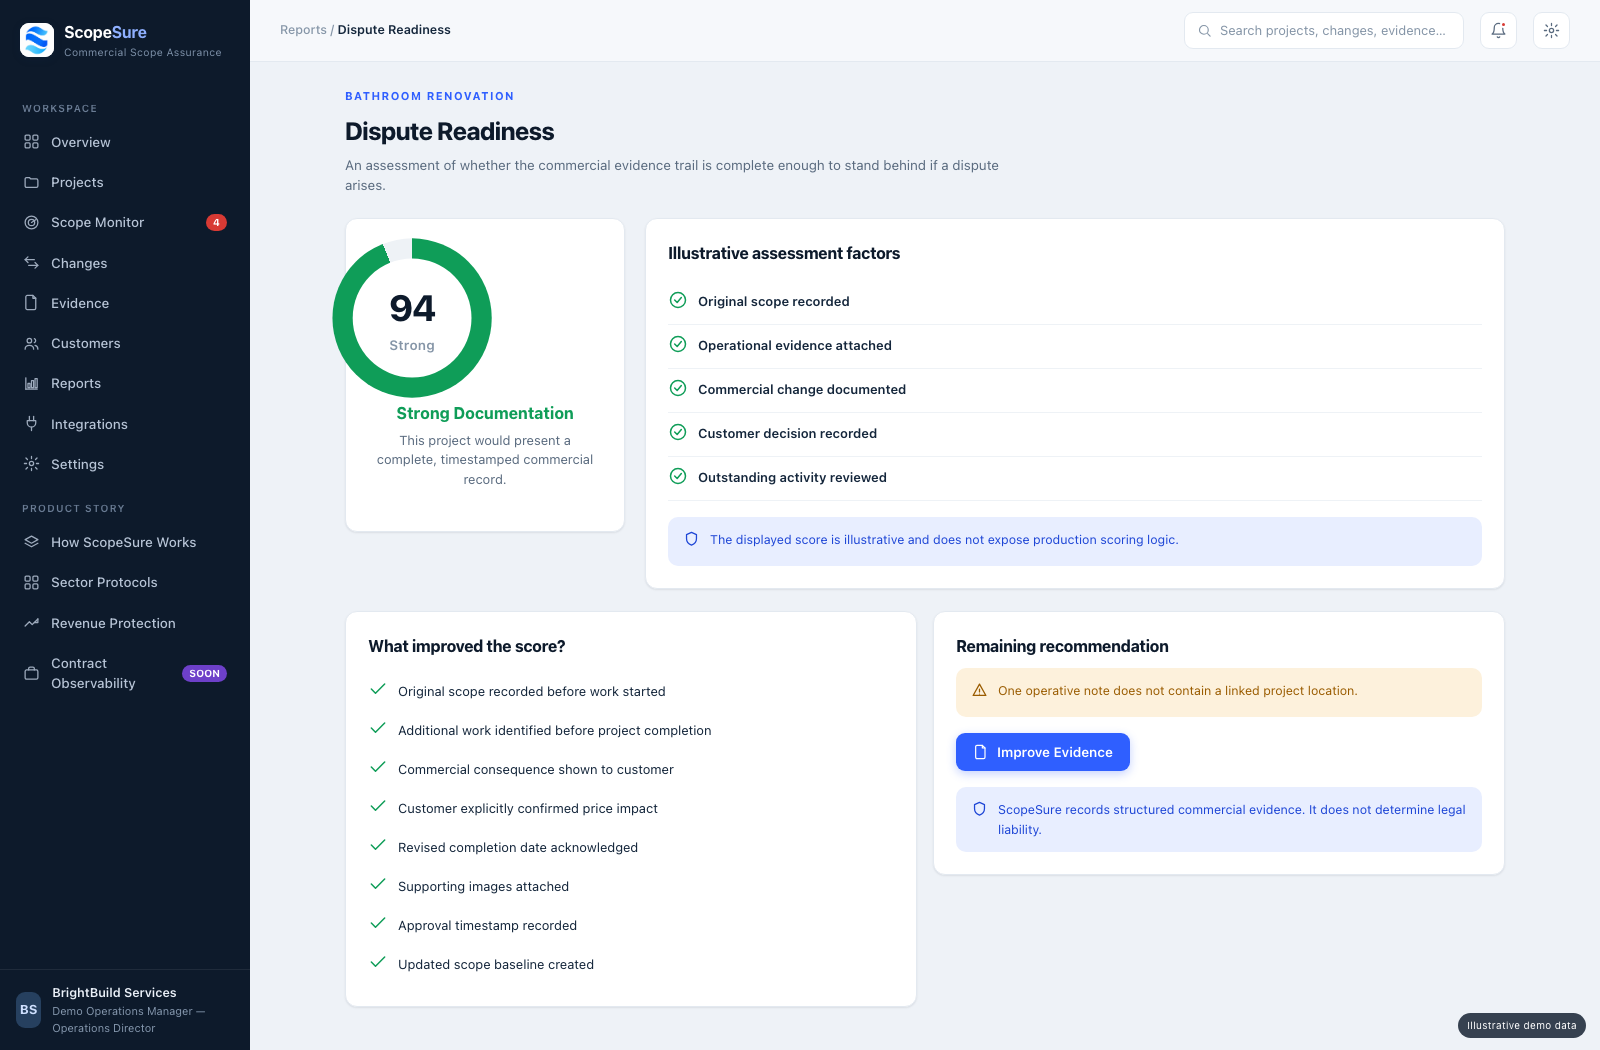Click 'Customer explicitly confirmed price impact'
Screen dimensions: 1600x1050
coord(528,808)
